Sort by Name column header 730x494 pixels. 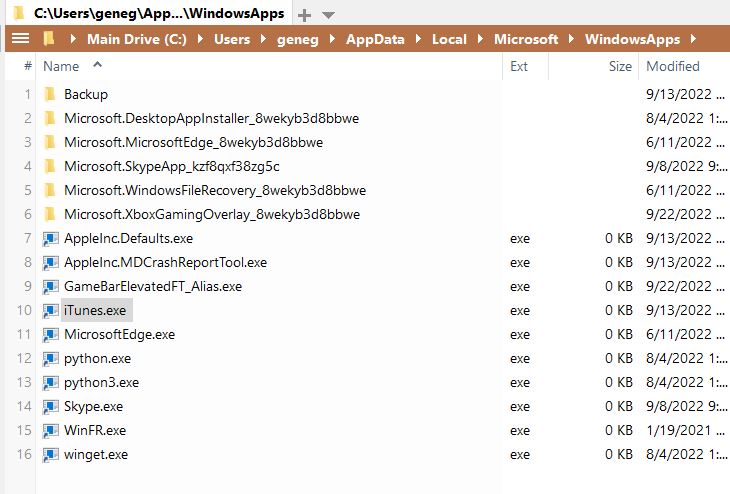(61, 66)
